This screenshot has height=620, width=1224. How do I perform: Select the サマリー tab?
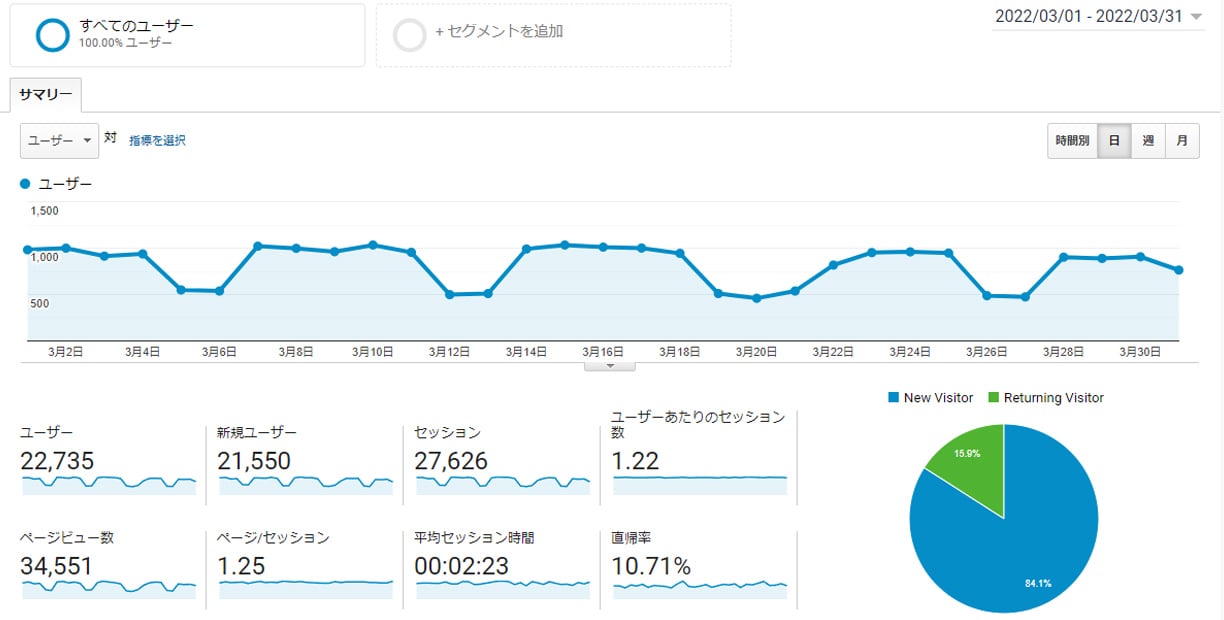[x=46, y=95]
